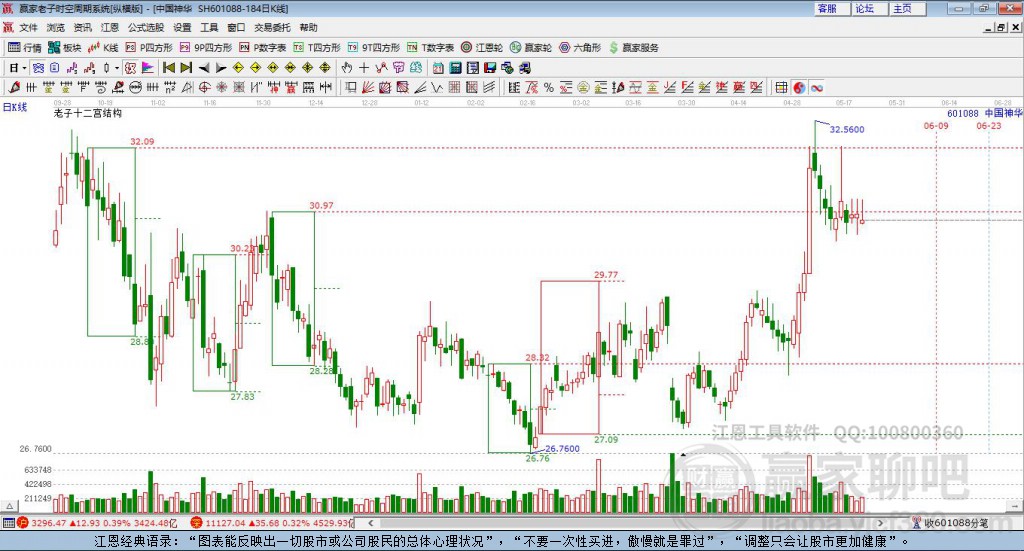
Task: Click the 601088 stock code label
Action: 963,113
